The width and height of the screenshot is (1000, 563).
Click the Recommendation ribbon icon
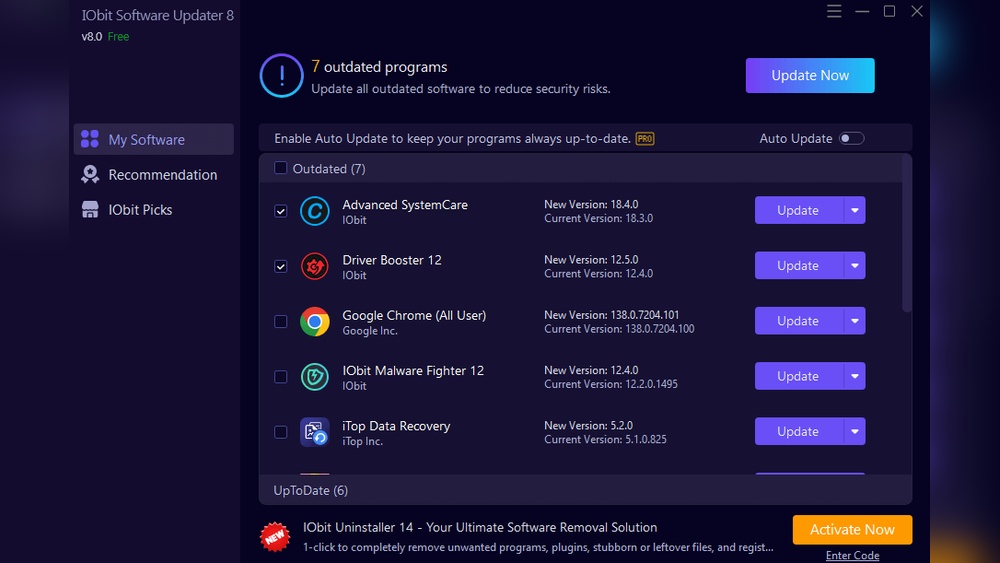click(90, 175)
